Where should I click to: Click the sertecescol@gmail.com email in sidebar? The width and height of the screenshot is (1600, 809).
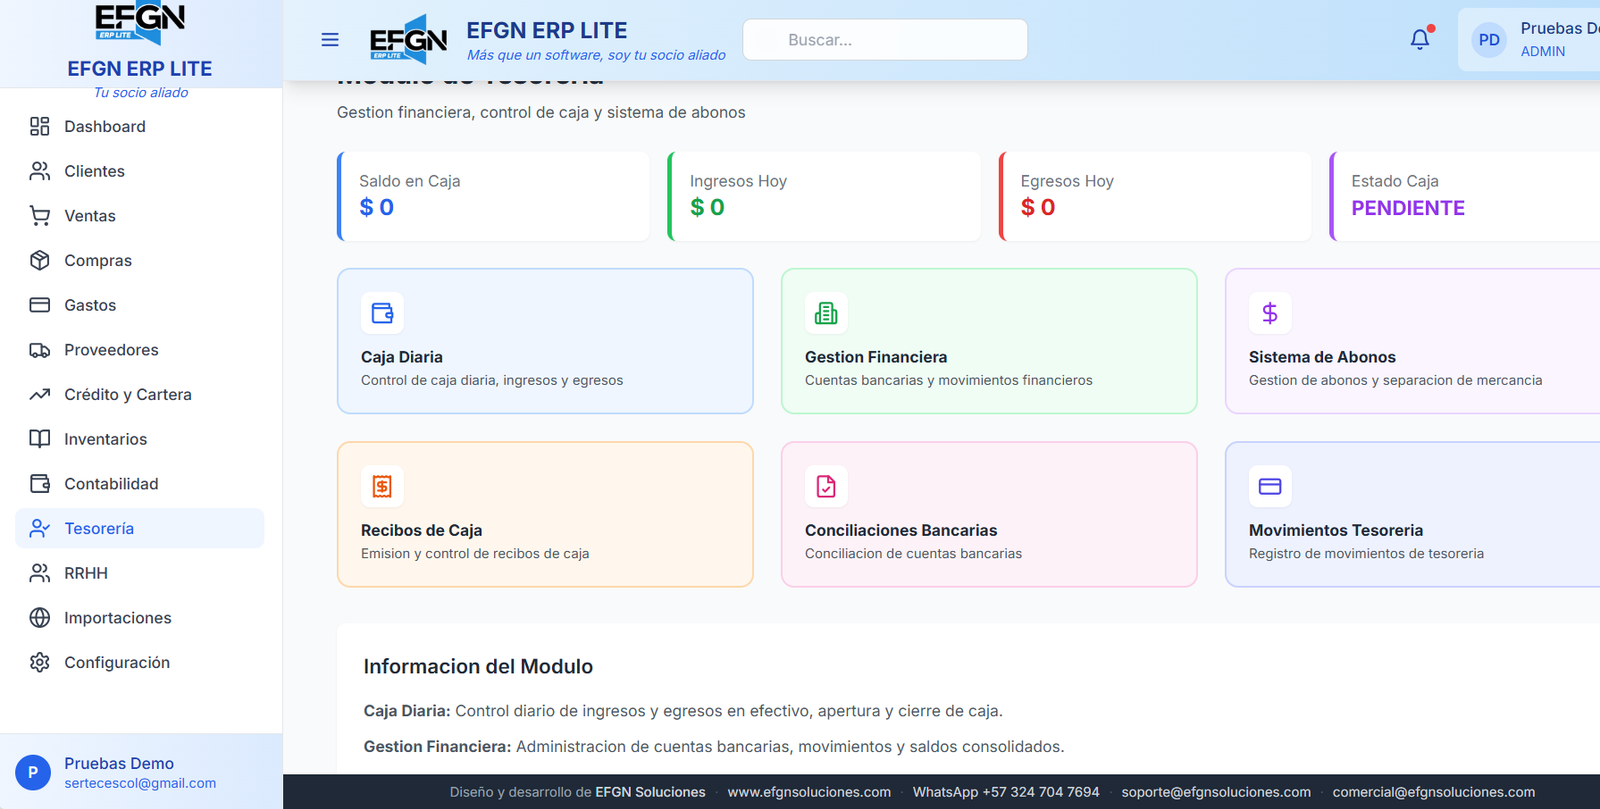coord(140,783)
